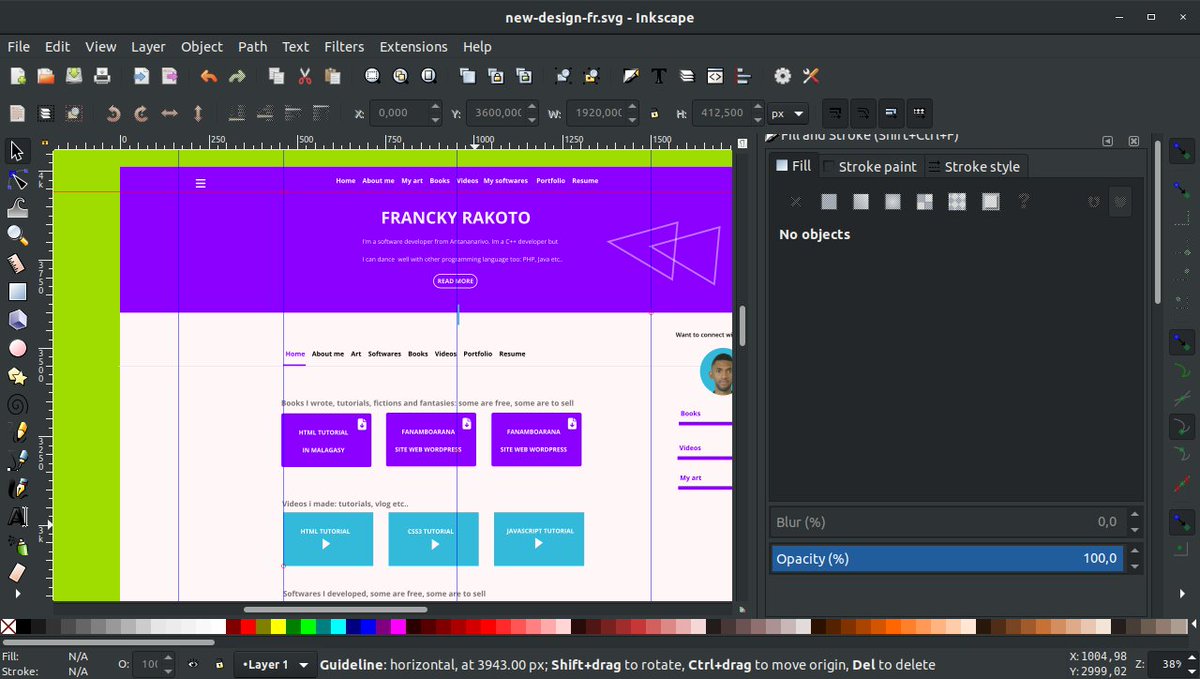Collapse the Fill and Stroke panel
The width and height of the screenshot is (1200, 679).
tap(1108, 141)
